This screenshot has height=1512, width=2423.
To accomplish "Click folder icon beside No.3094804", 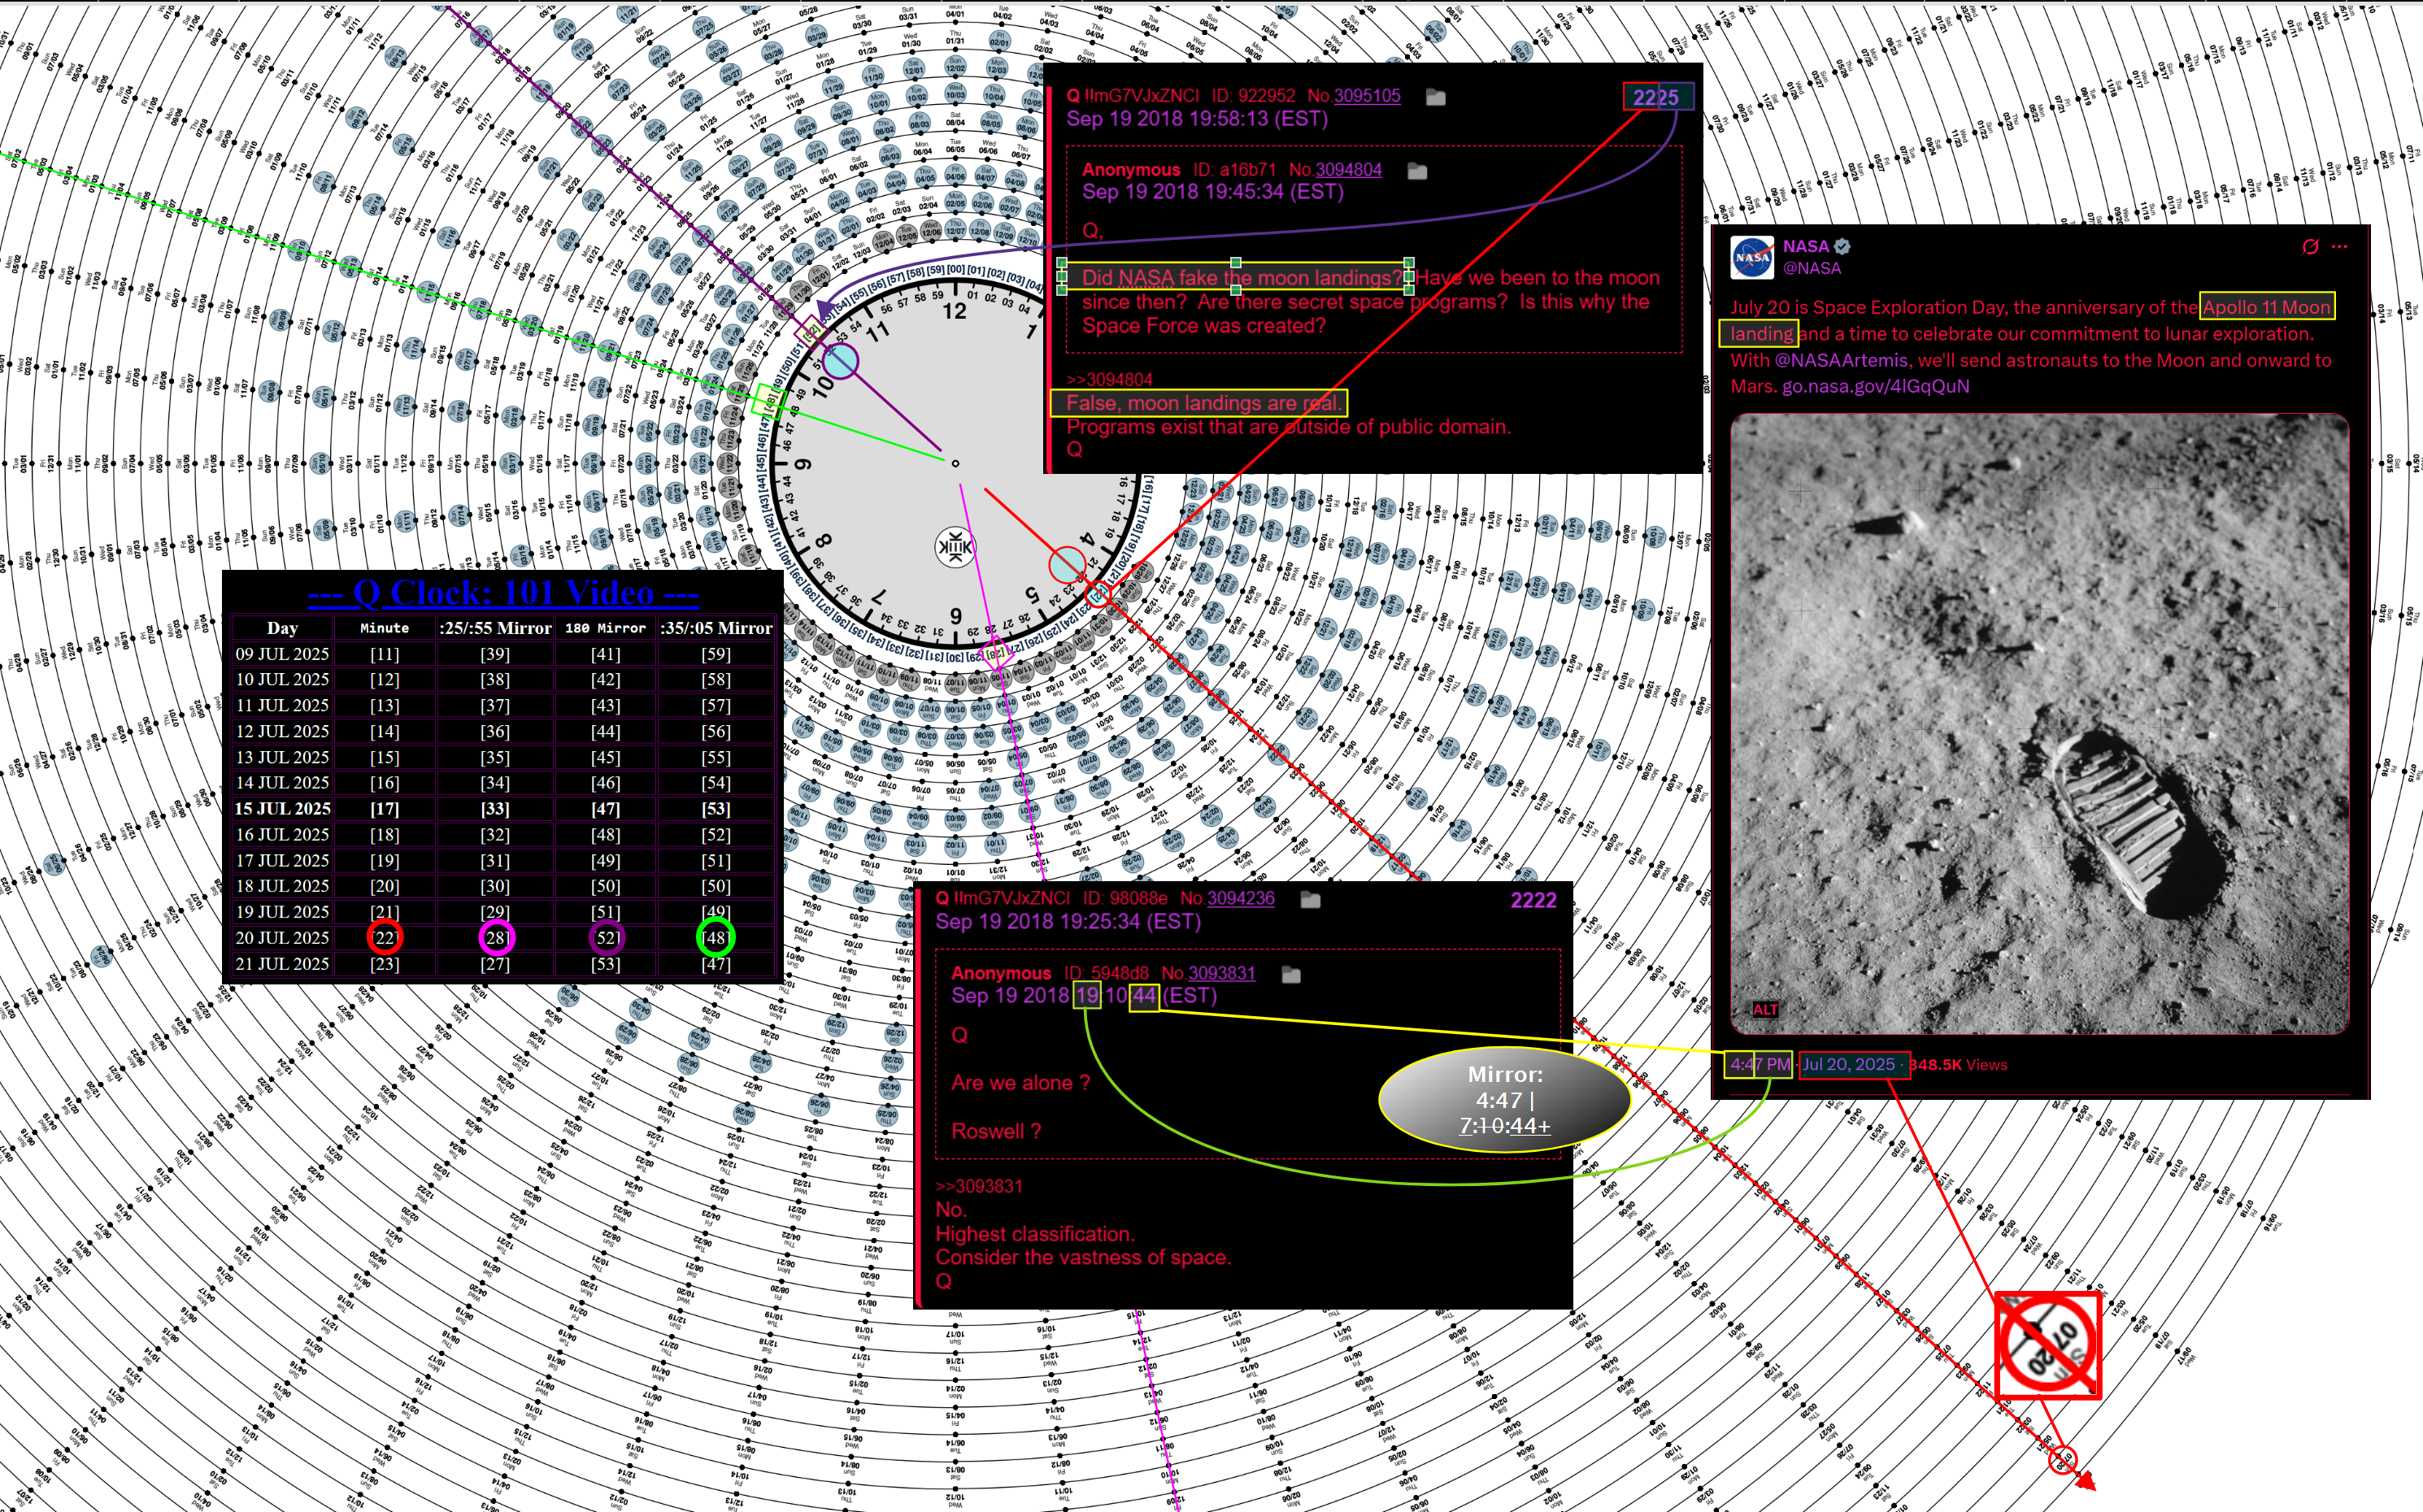I will pos(1417,171).
